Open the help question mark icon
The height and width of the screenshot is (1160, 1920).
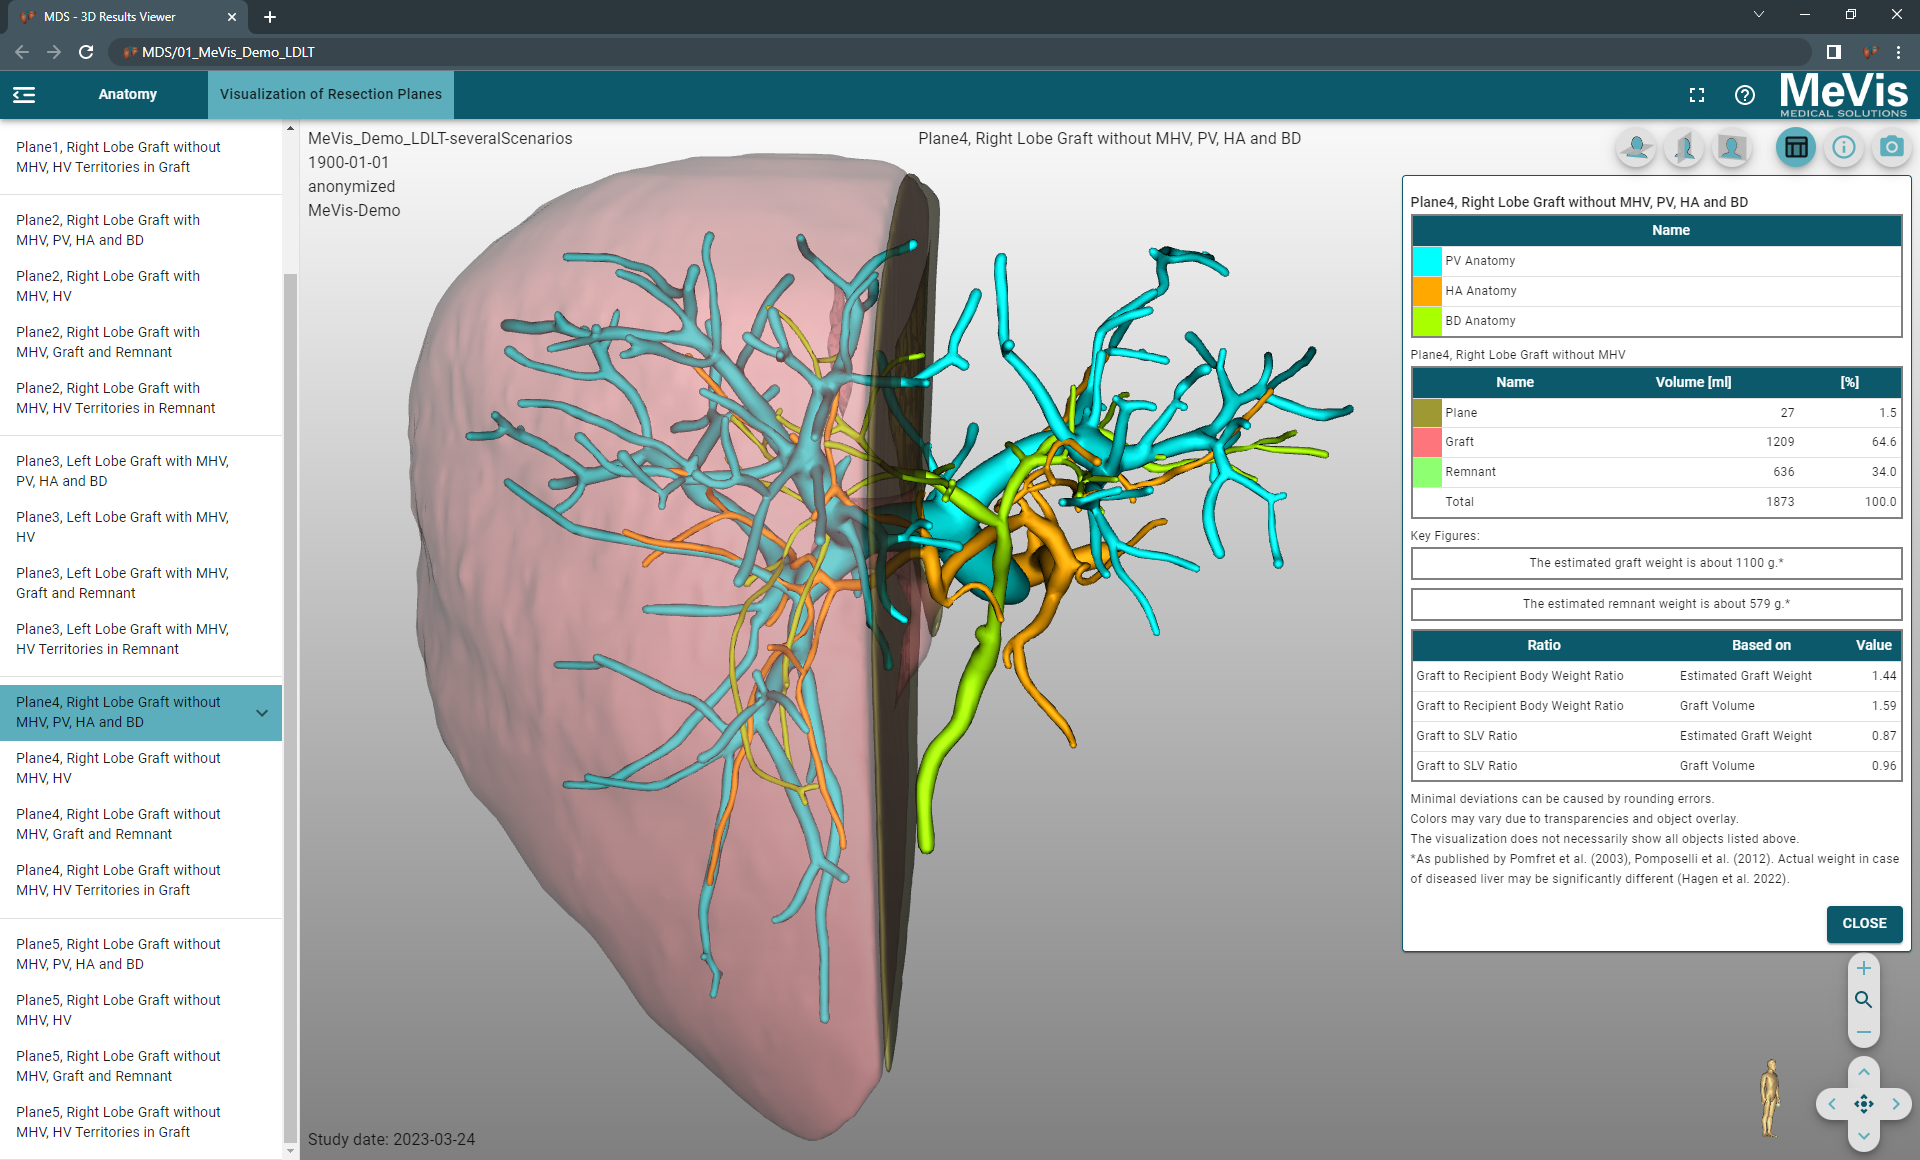tap(1745, 95)
